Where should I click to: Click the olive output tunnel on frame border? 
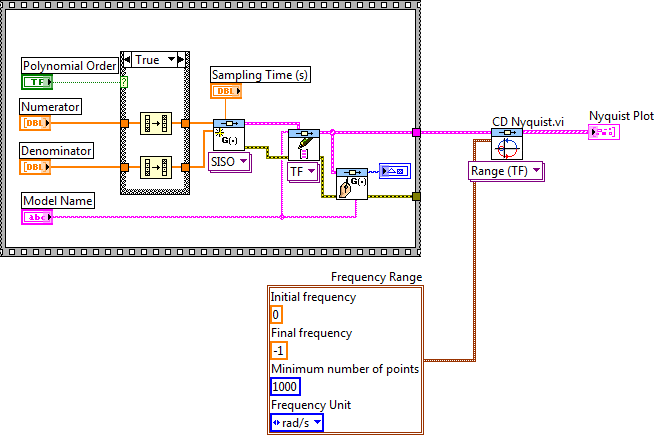pos(416,197)
